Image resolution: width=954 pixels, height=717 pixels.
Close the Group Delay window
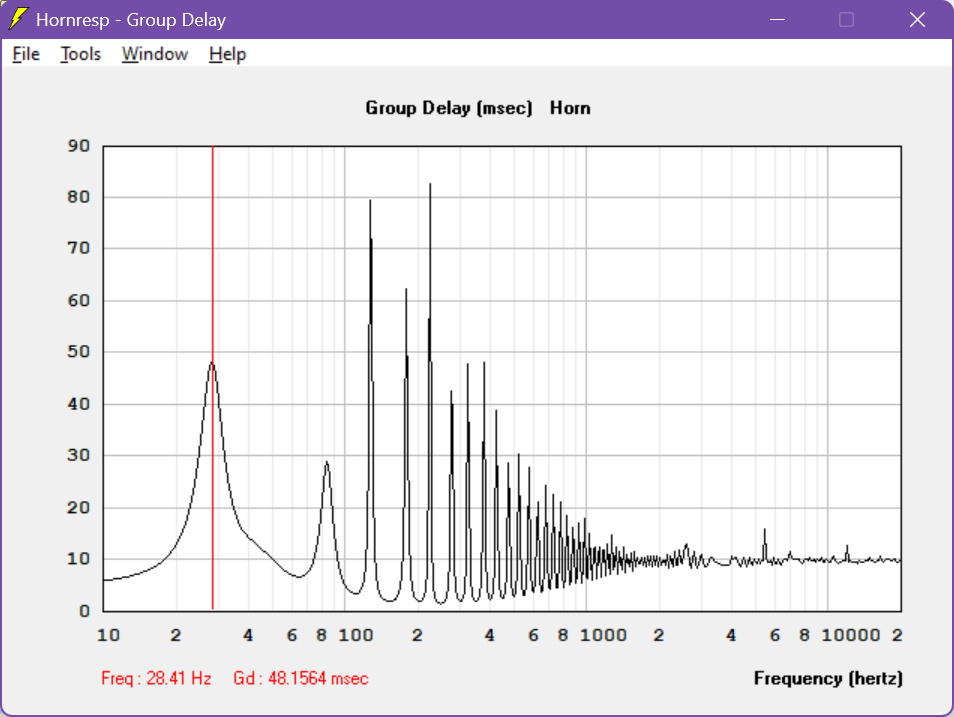pos(917,19)
